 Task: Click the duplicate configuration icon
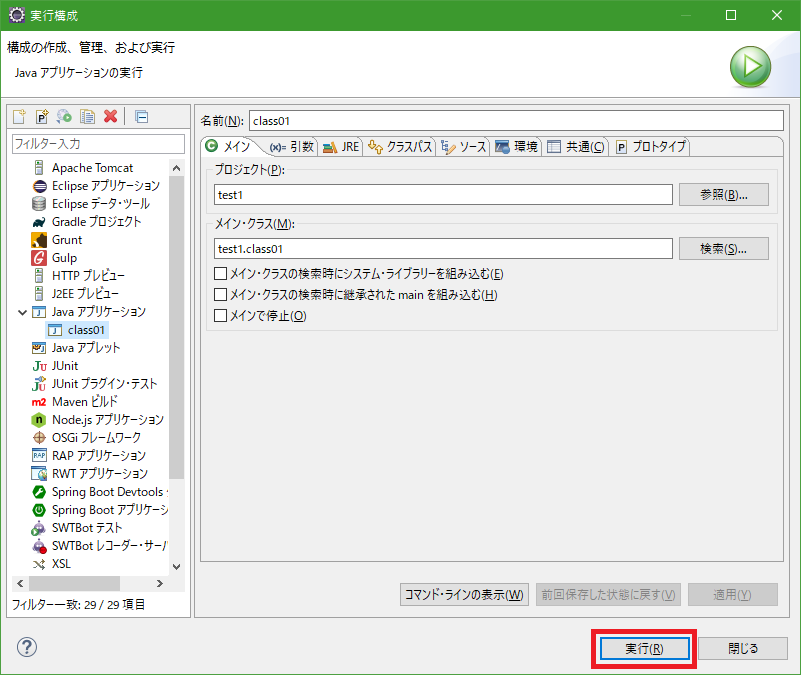point(88,117)
